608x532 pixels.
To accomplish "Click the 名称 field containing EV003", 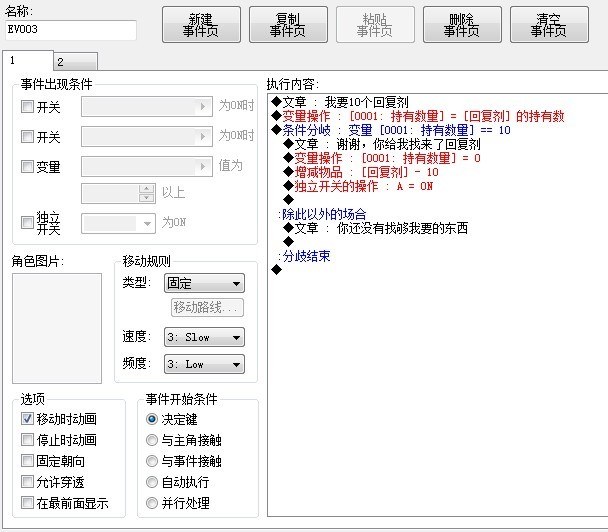I will coord(71,30).
